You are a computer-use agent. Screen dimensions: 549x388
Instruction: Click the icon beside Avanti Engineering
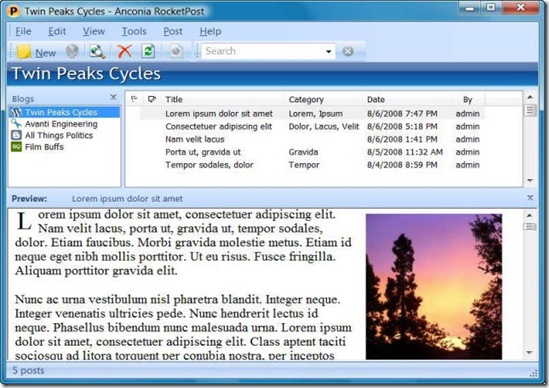pos(16,124)
